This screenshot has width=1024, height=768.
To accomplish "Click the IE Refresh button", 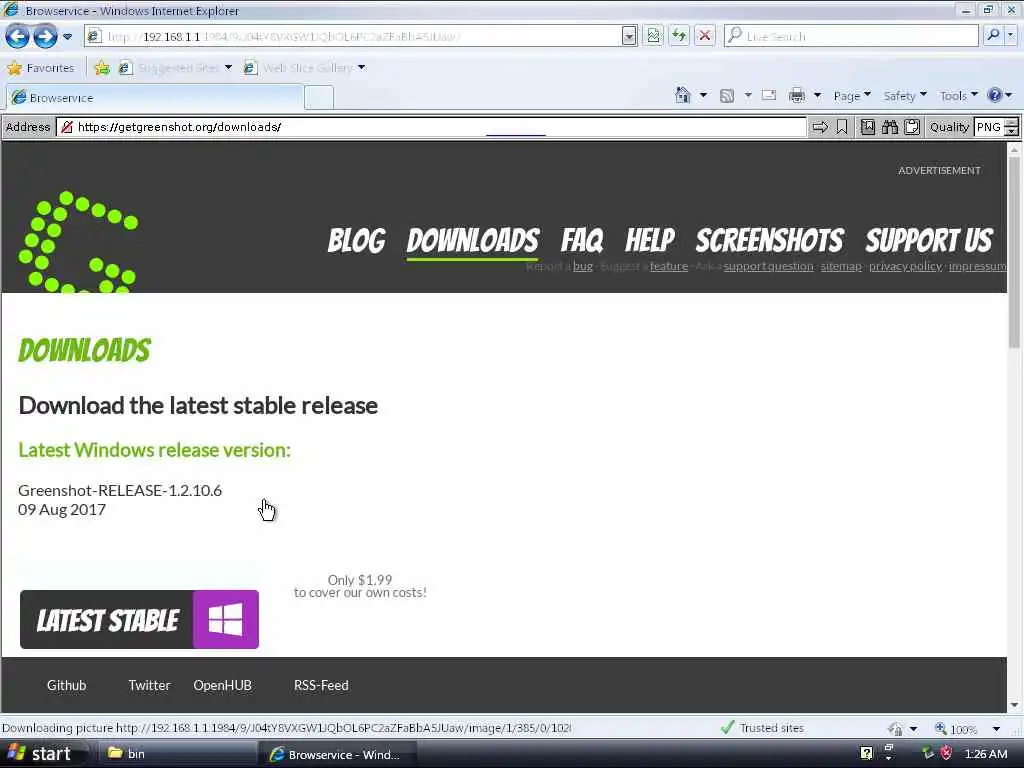I will tap(679, 36).
